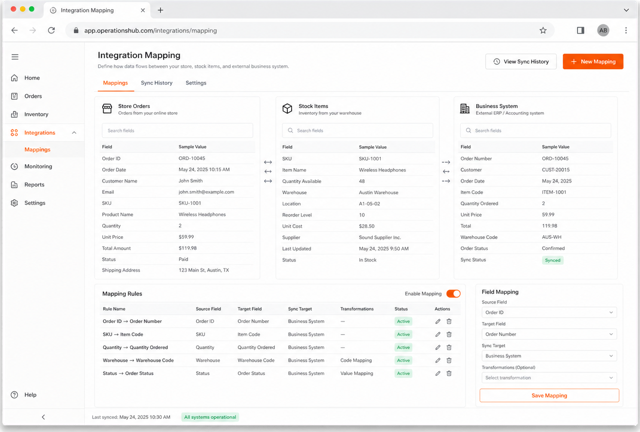The image size is (640, 432).
Task: Select Integrations icon in sidebar
Action: point(14,132)
